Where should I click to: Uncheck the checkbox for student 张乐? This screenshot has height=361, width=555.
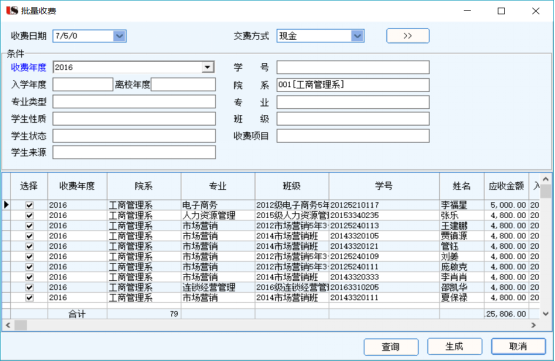[29, 215]
